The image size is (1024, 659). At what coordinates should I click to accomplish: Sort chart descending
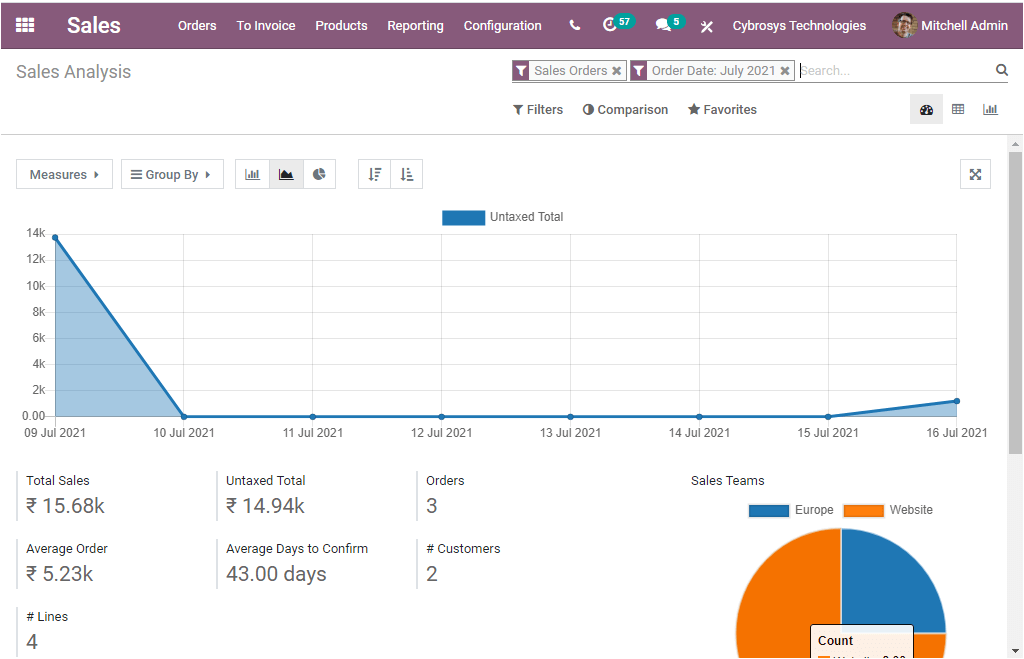[x=374, y=174]
